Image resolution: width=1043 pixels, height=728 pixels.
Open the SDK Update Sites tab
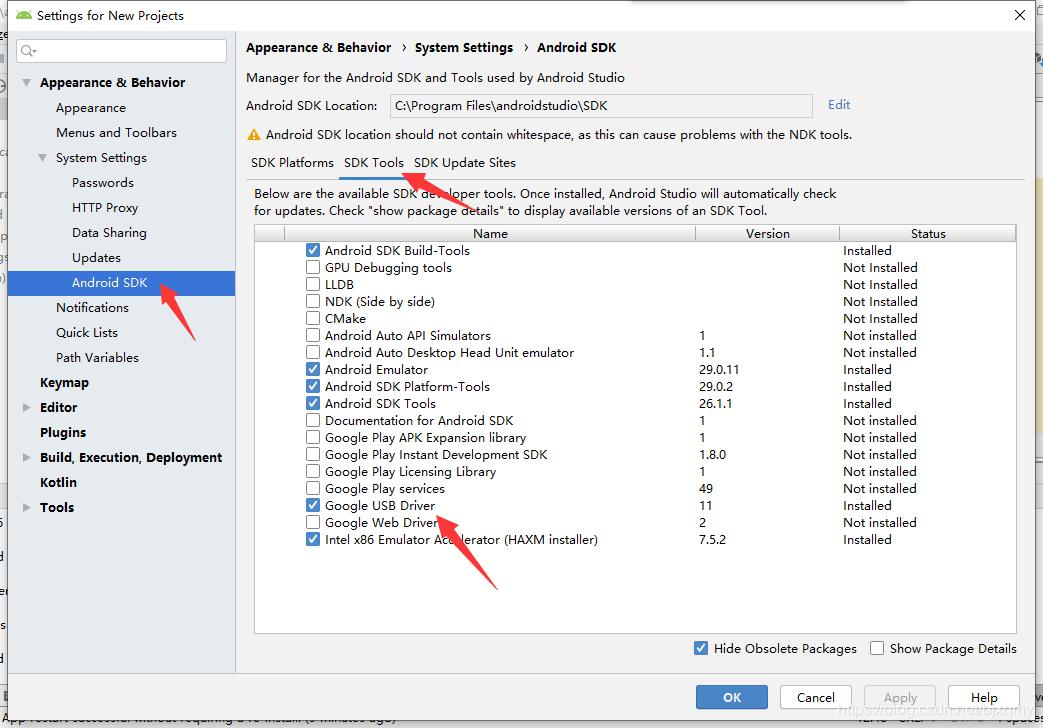click(465, 163)
